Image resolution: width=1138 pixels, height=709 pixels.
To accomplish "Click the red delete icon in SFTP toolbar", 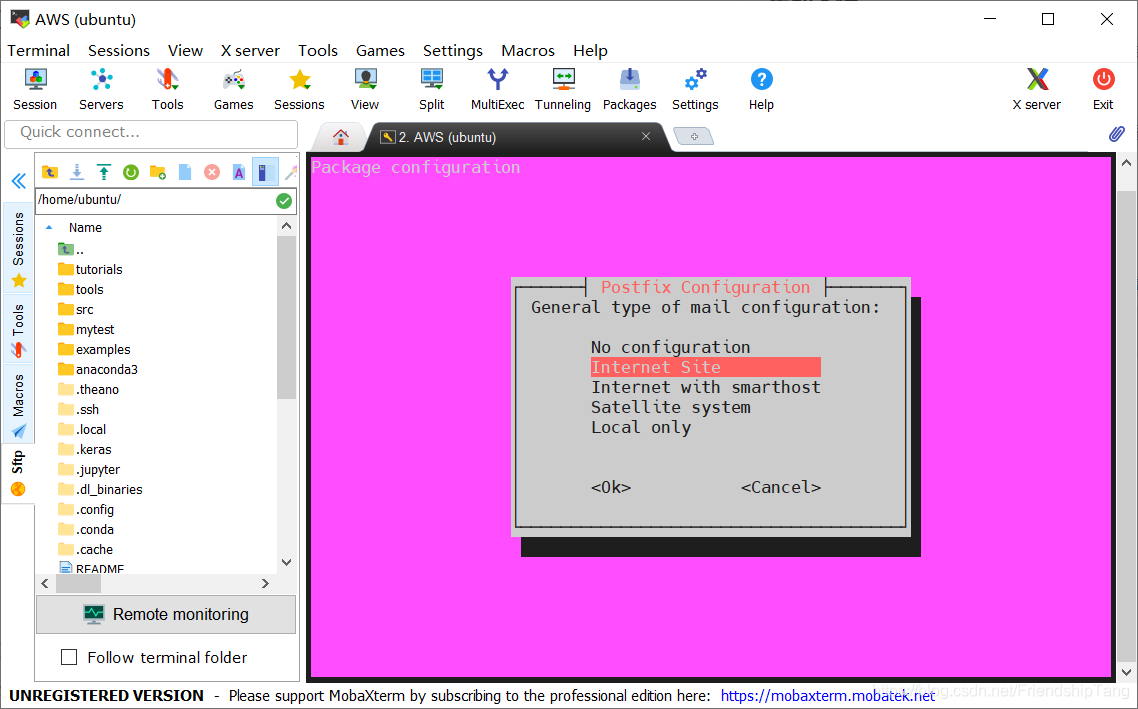I will click(x=212, y=172).
